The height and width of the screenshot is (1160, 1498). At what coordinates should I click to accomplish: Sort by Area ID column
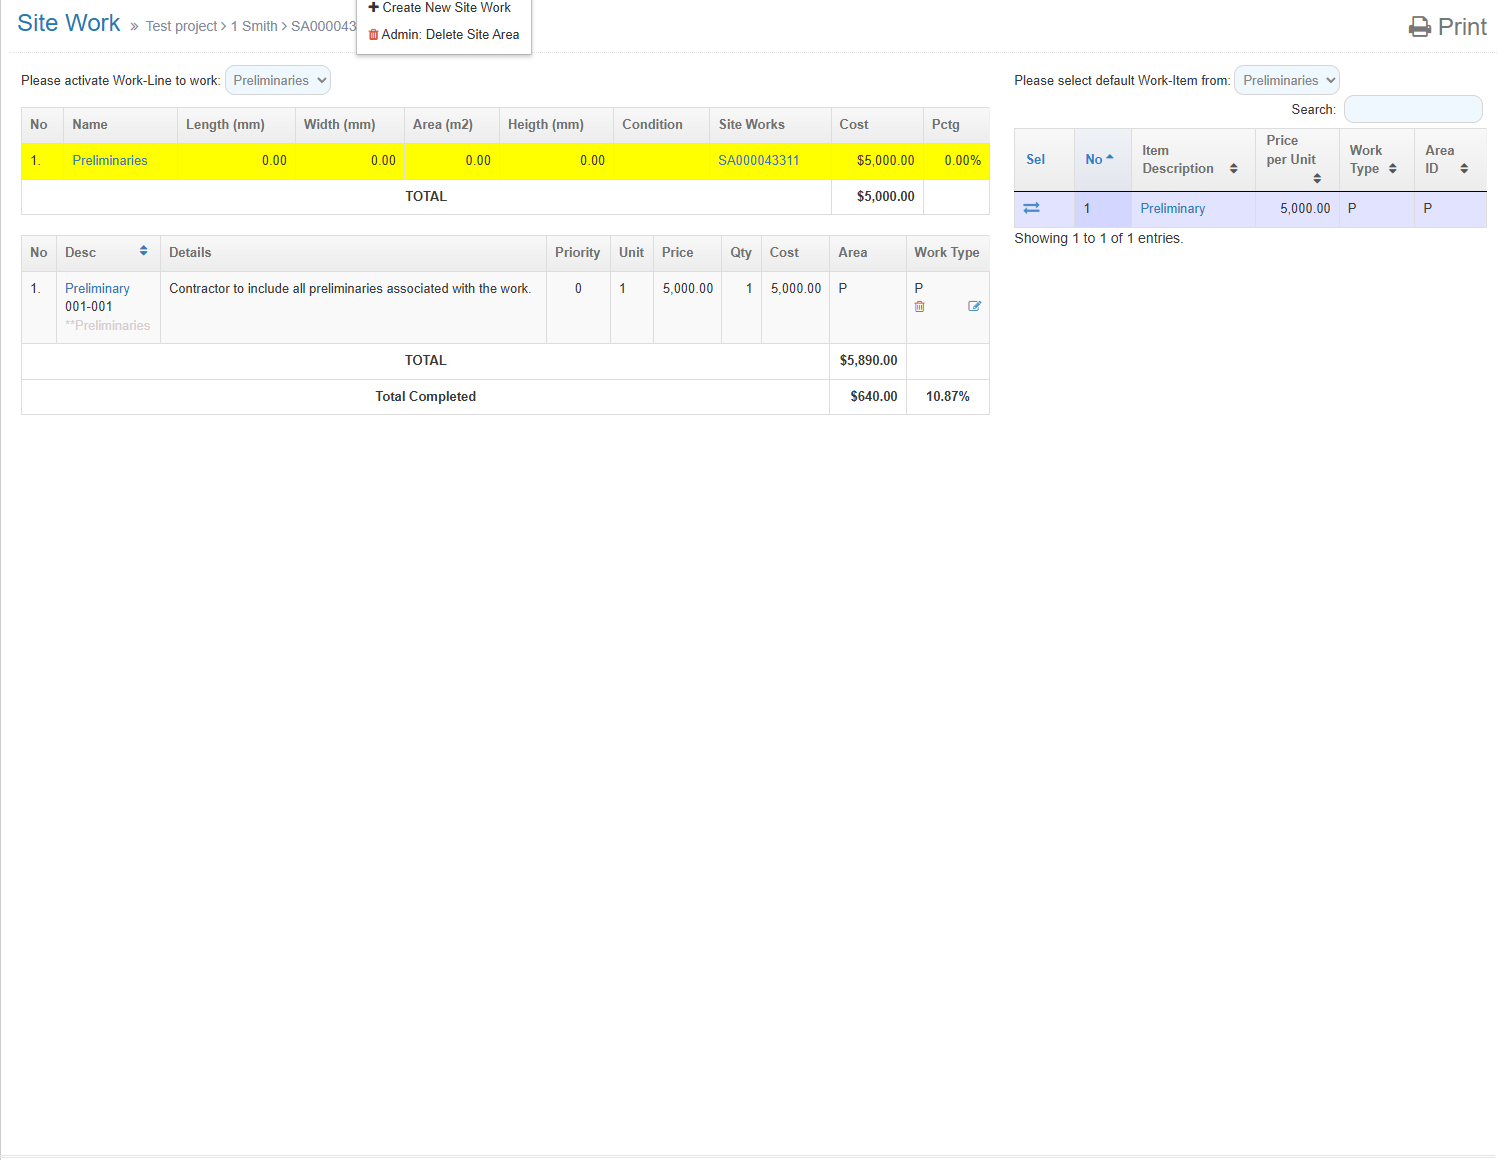click(x=1463, y=169)
